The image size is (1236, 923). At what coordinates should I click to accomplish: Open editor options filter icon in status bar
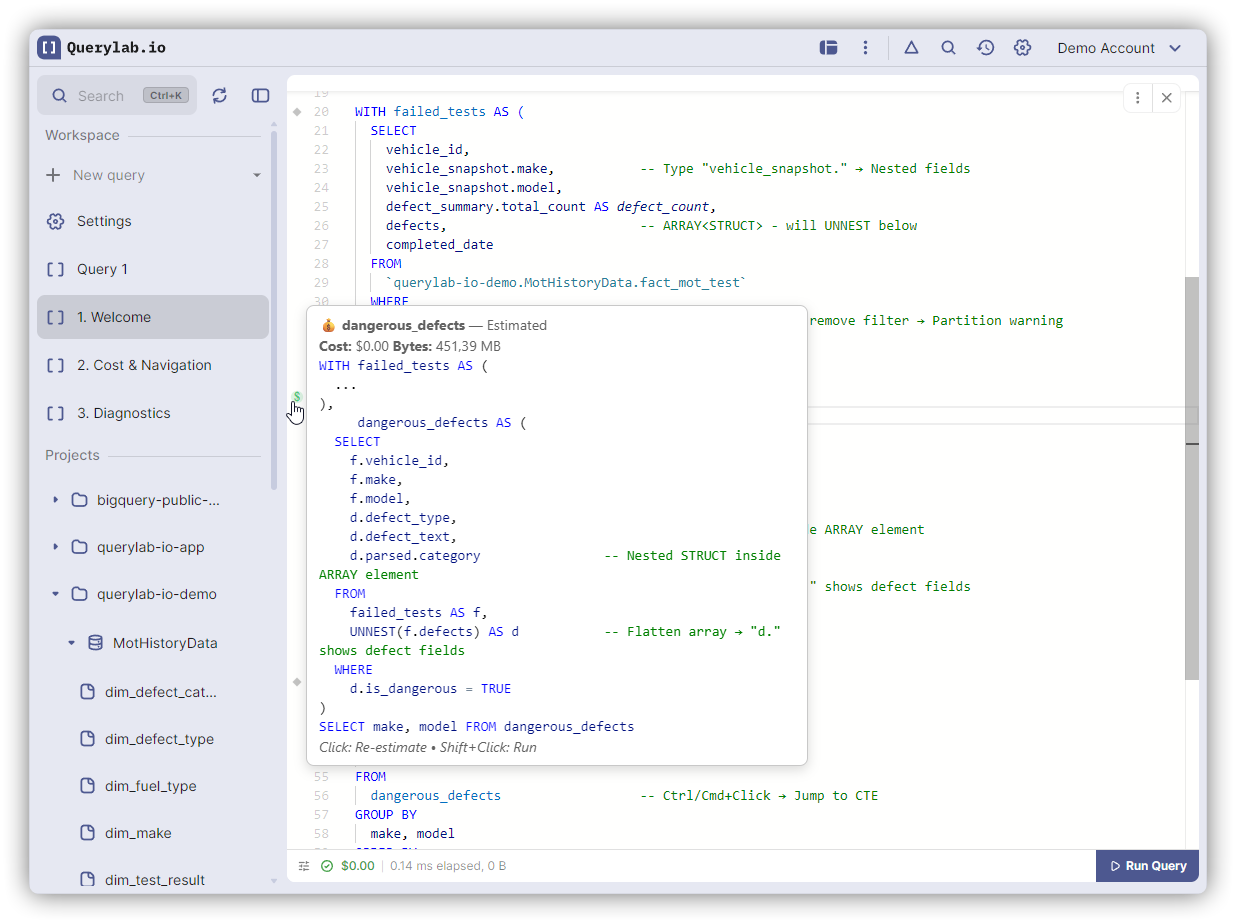(x=304, y=866)
